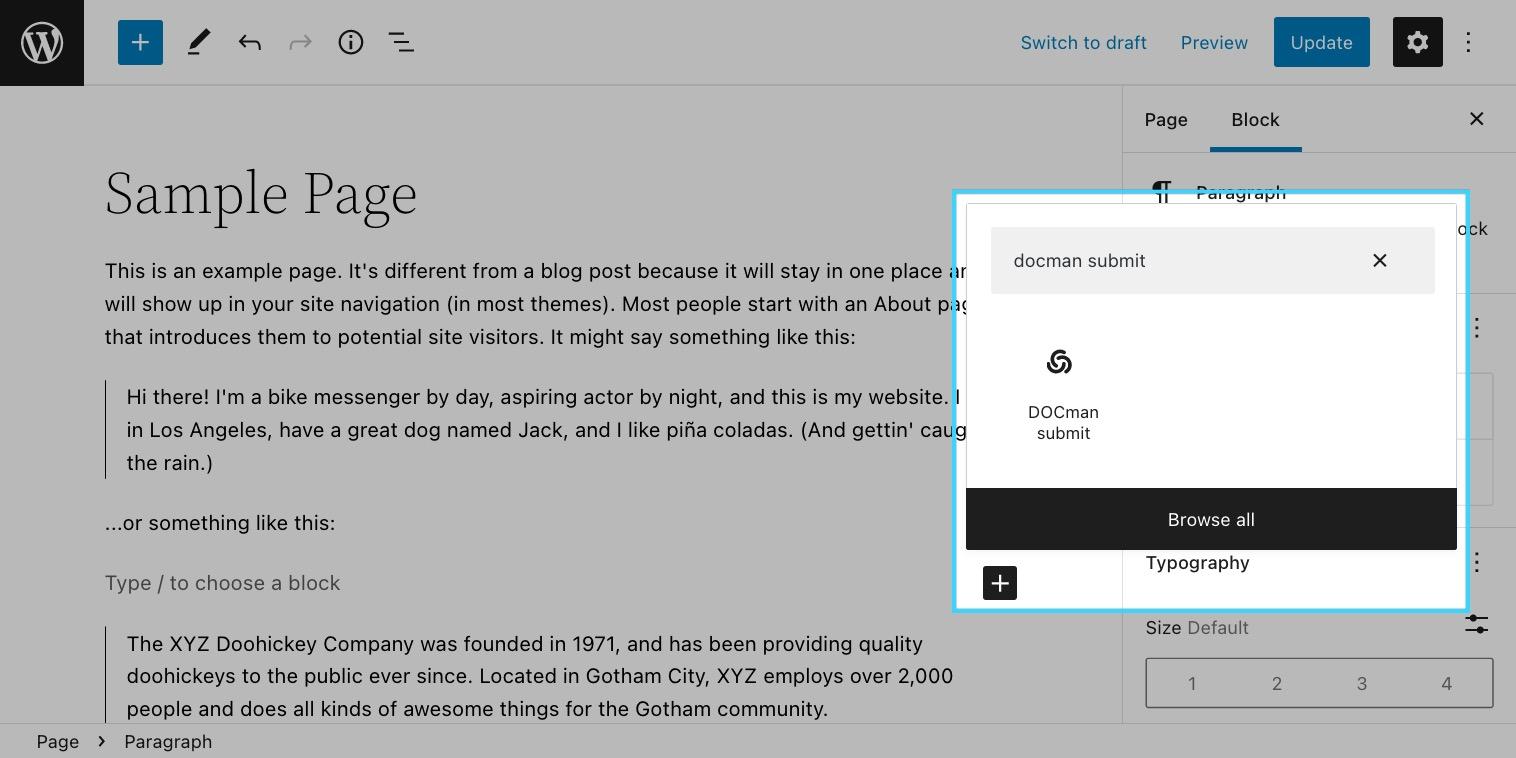
Task: Toggle the block inserter plus button
Action: 140,43
